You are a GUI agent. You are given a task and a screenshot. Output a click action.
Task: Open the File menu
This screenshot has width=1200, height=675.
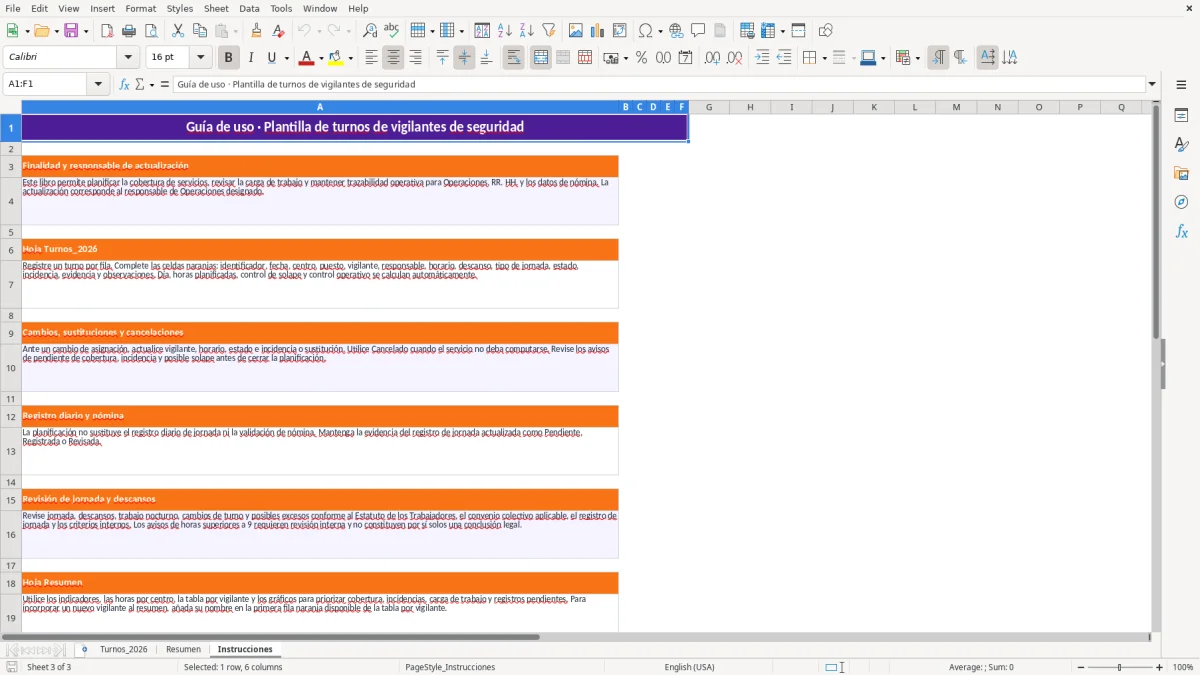[x=13, y=8]
